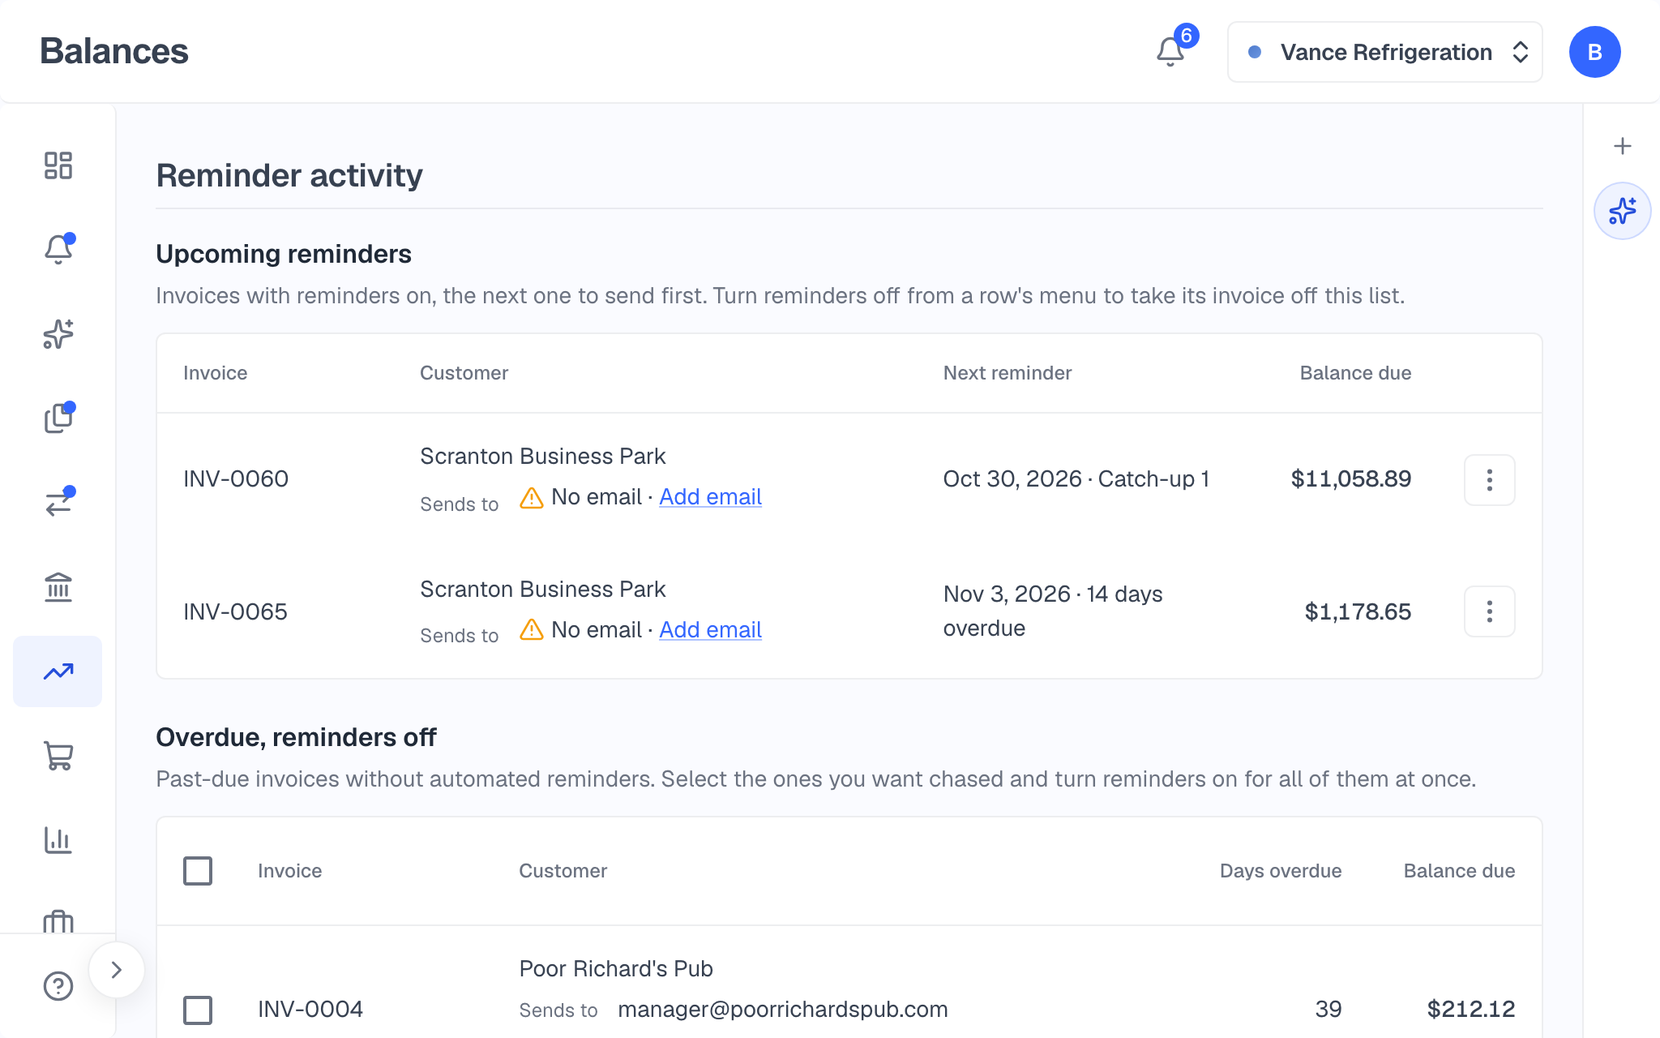This screenshot has height=1038, width=1660.
Task: Click the $1,178.65 balance amount
Action: click(1358, 612)
